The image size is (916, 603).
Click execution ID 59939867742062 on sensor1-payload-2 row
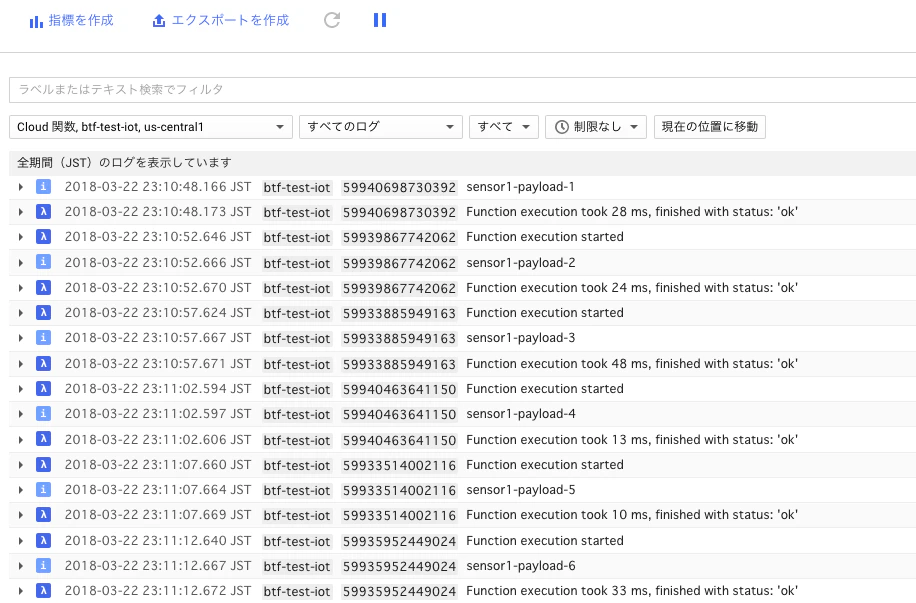point(399,264)
